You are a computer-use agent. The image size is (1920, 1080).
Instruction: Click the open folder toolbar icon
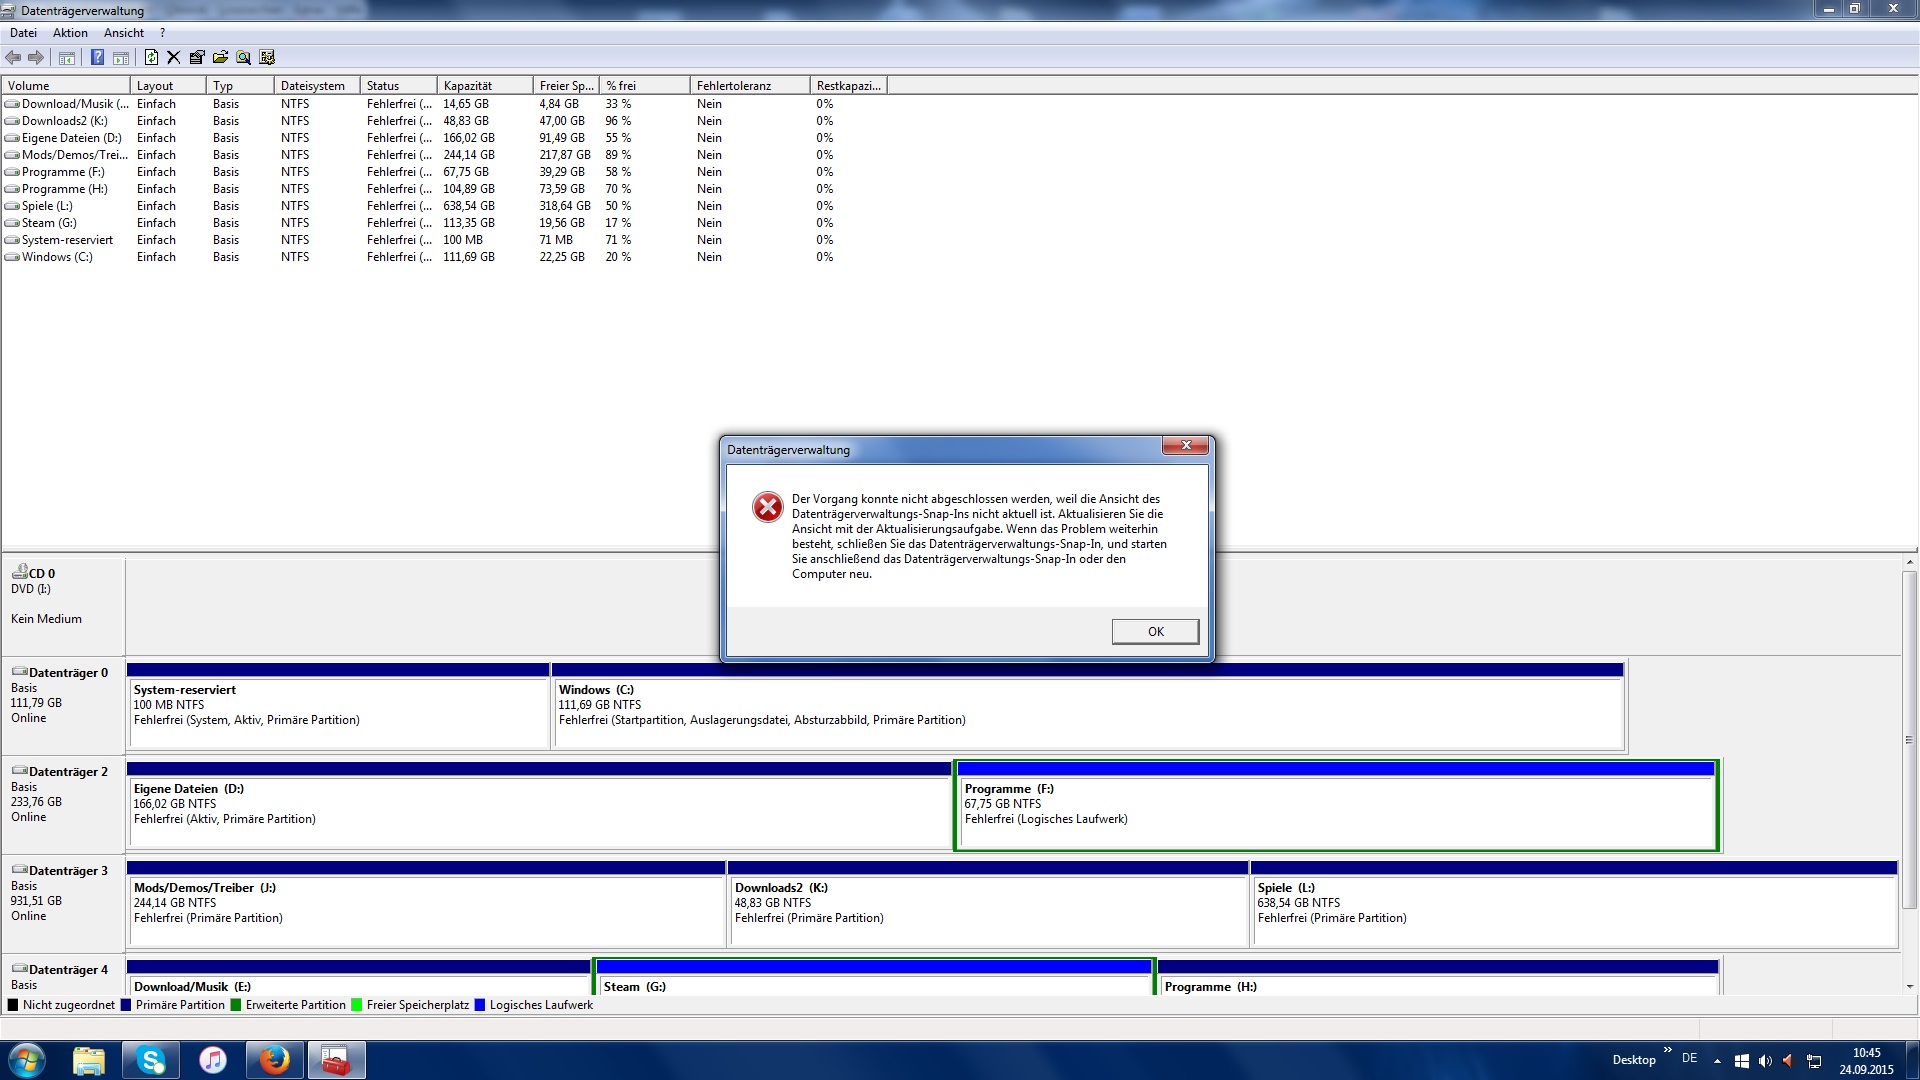[220, 58]
